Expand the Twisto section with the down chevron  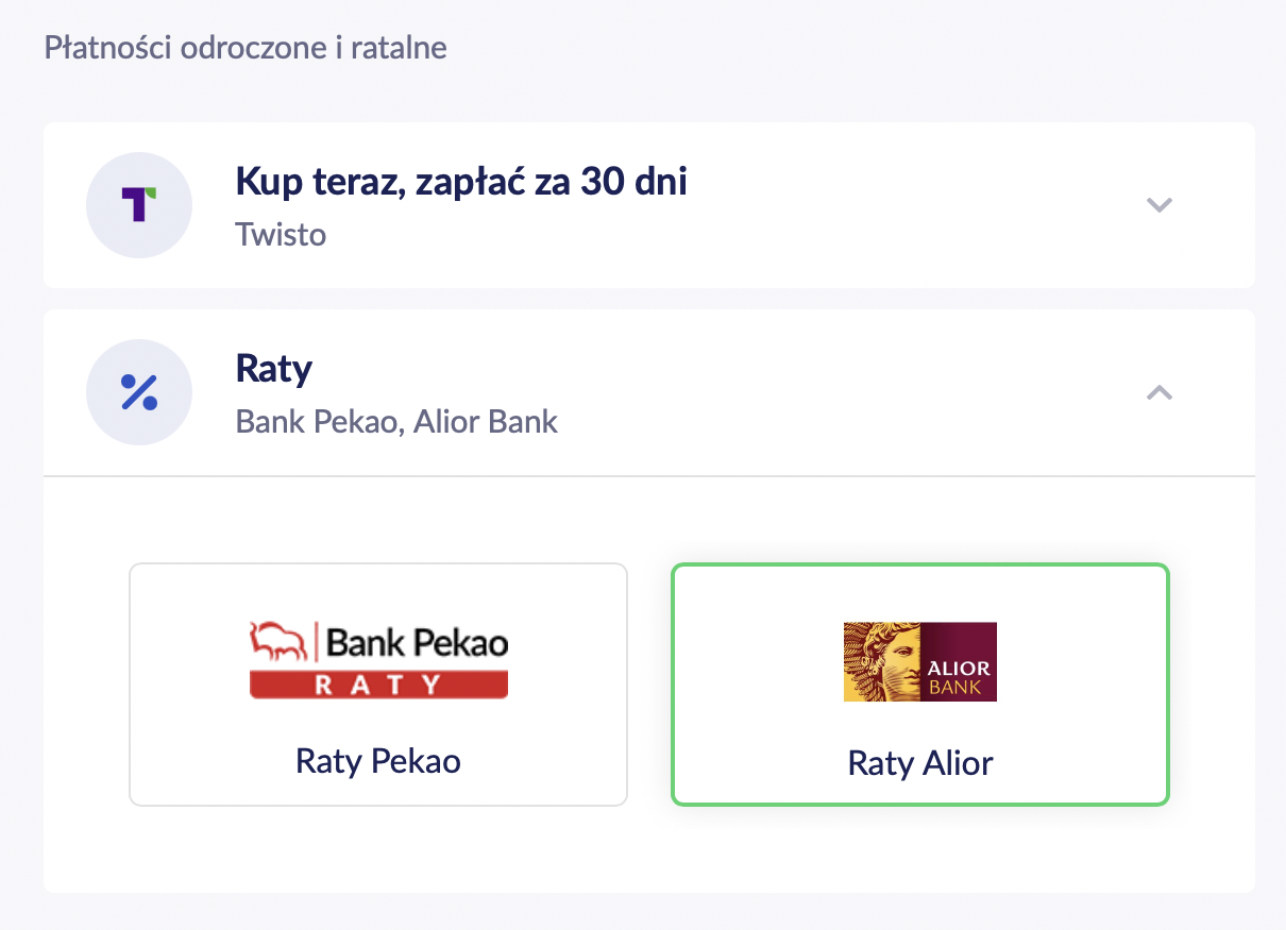pyautogui.click(x=1158, y=205)
